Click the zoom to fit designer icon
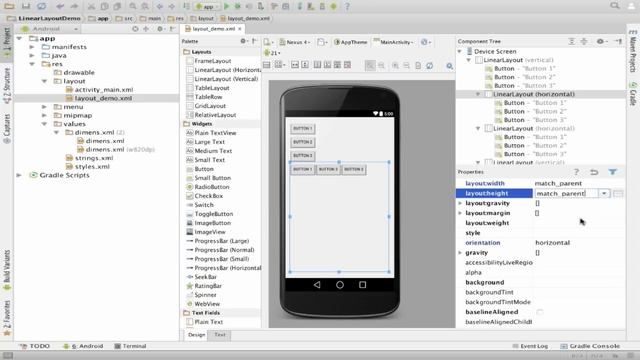This screenshot has width=640, height=360. coord(370,65)
